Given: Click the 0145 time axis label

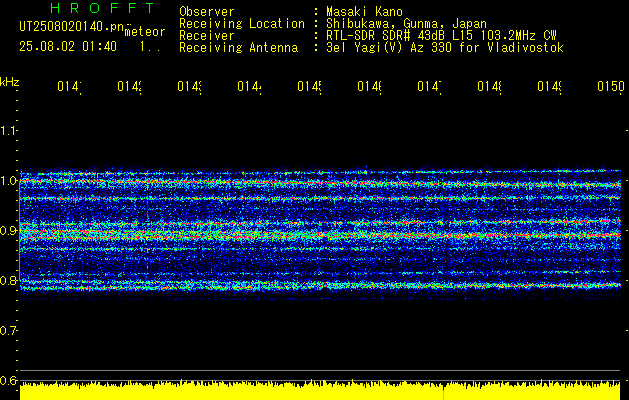Looking at the screenshot, I should coord(309,87).
